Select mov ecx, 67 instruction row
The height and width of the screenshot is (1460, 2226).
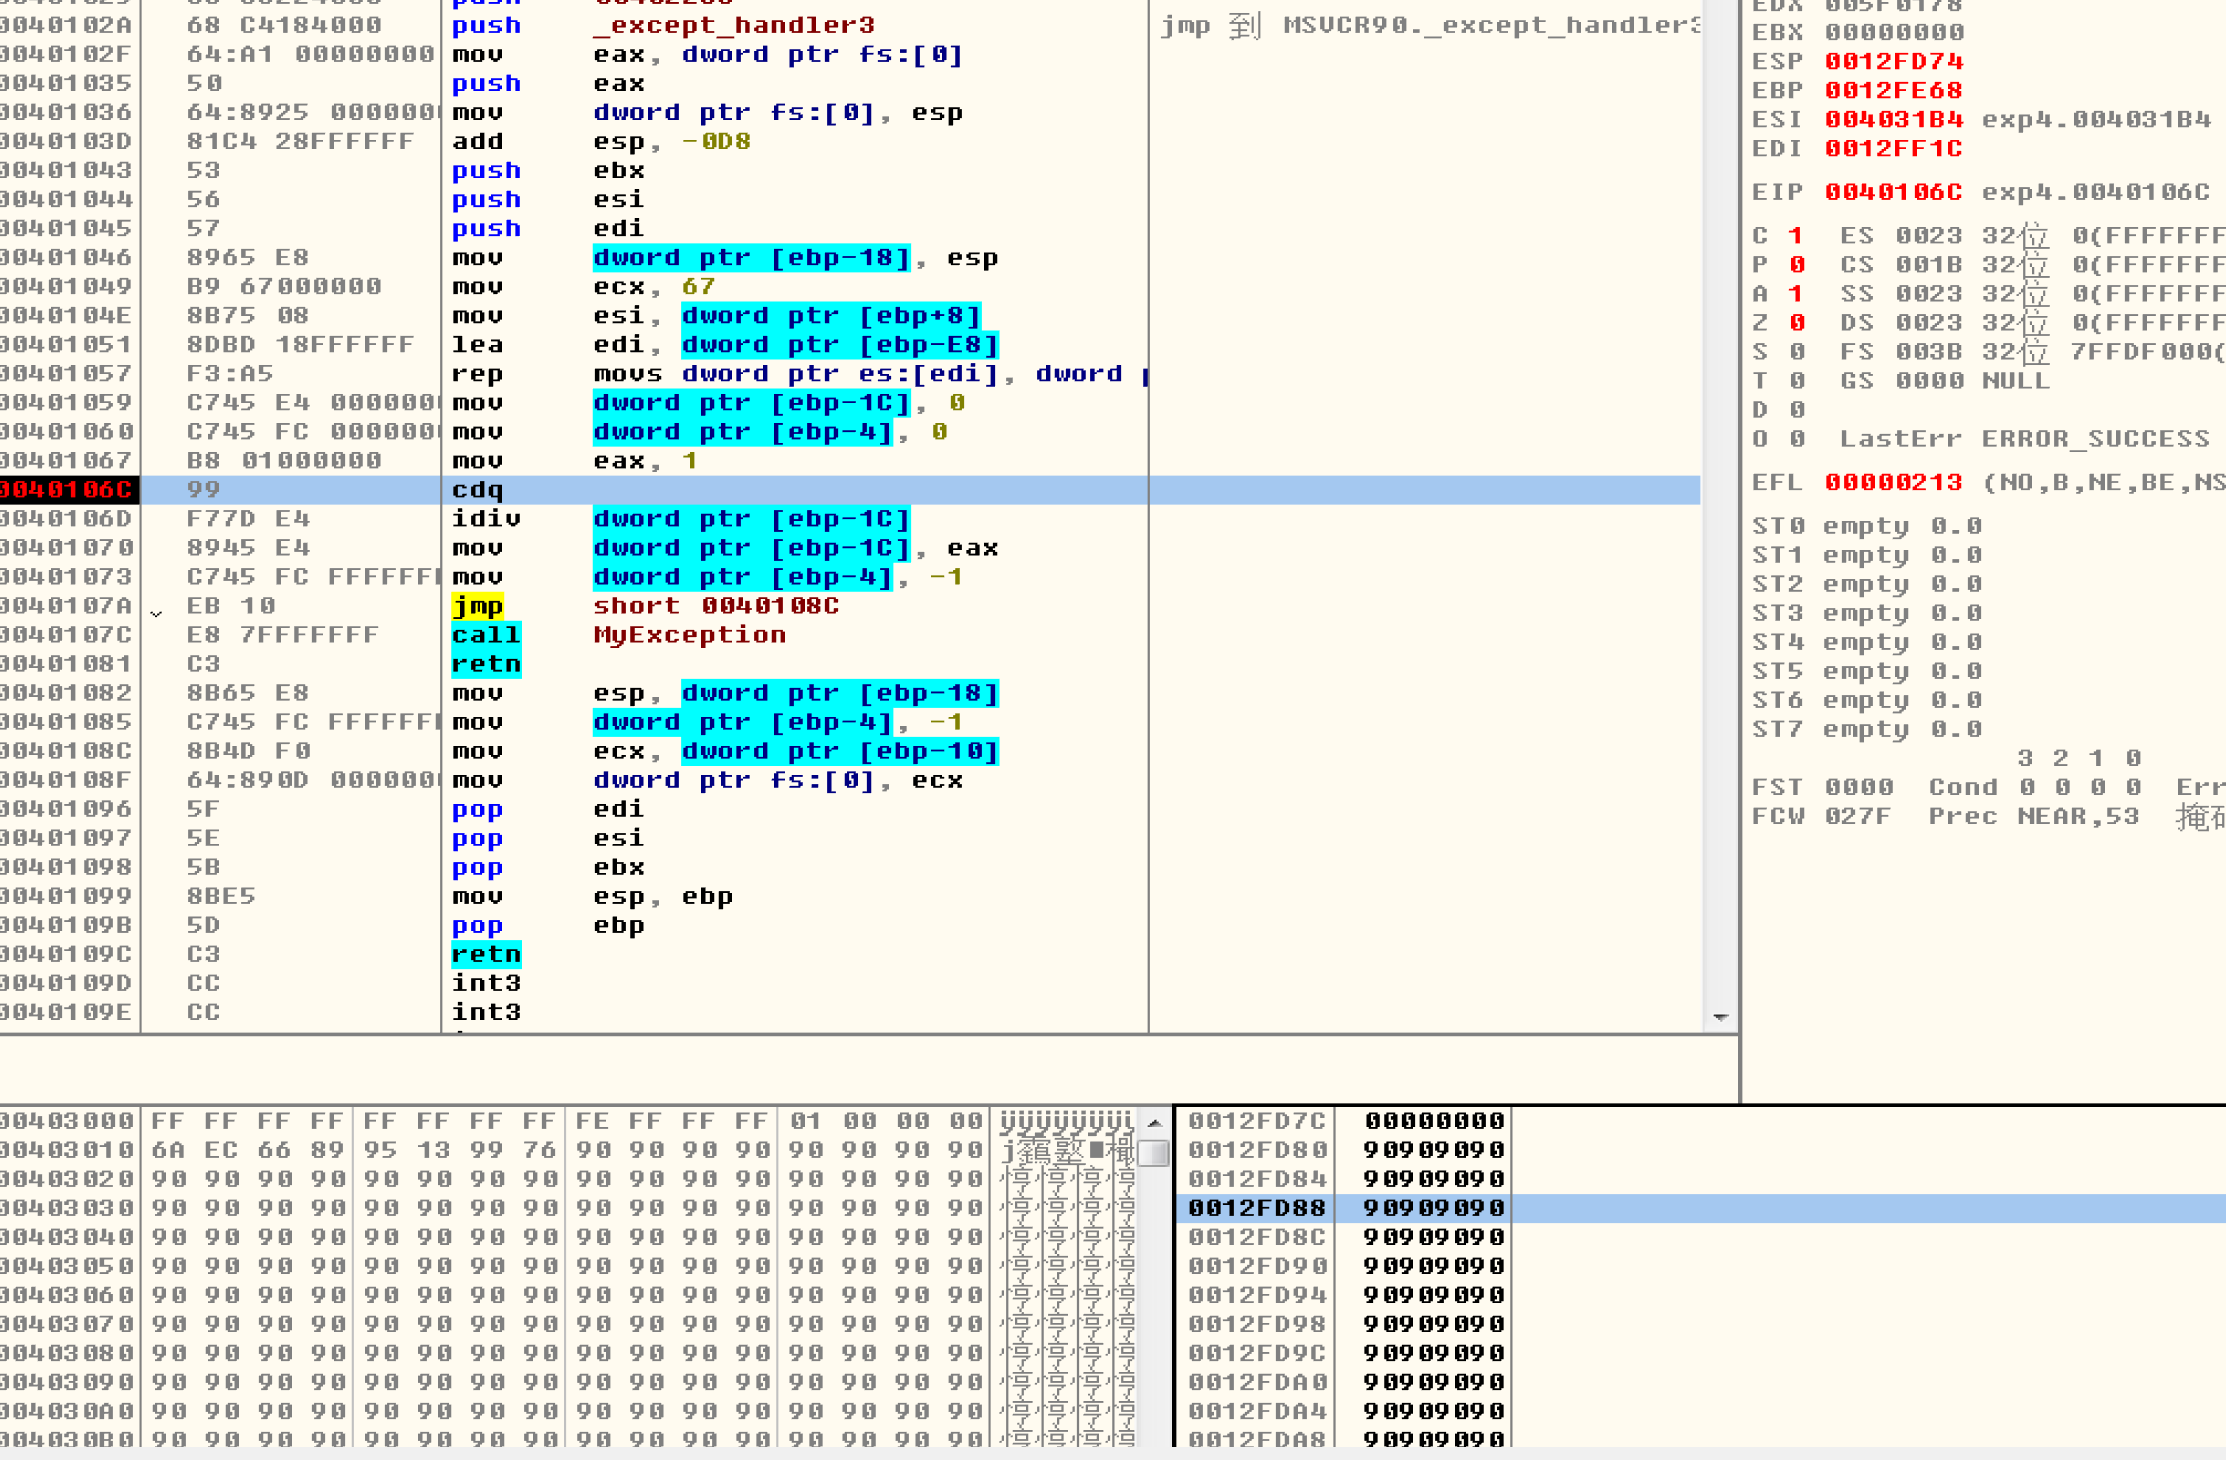click(583, 286)
